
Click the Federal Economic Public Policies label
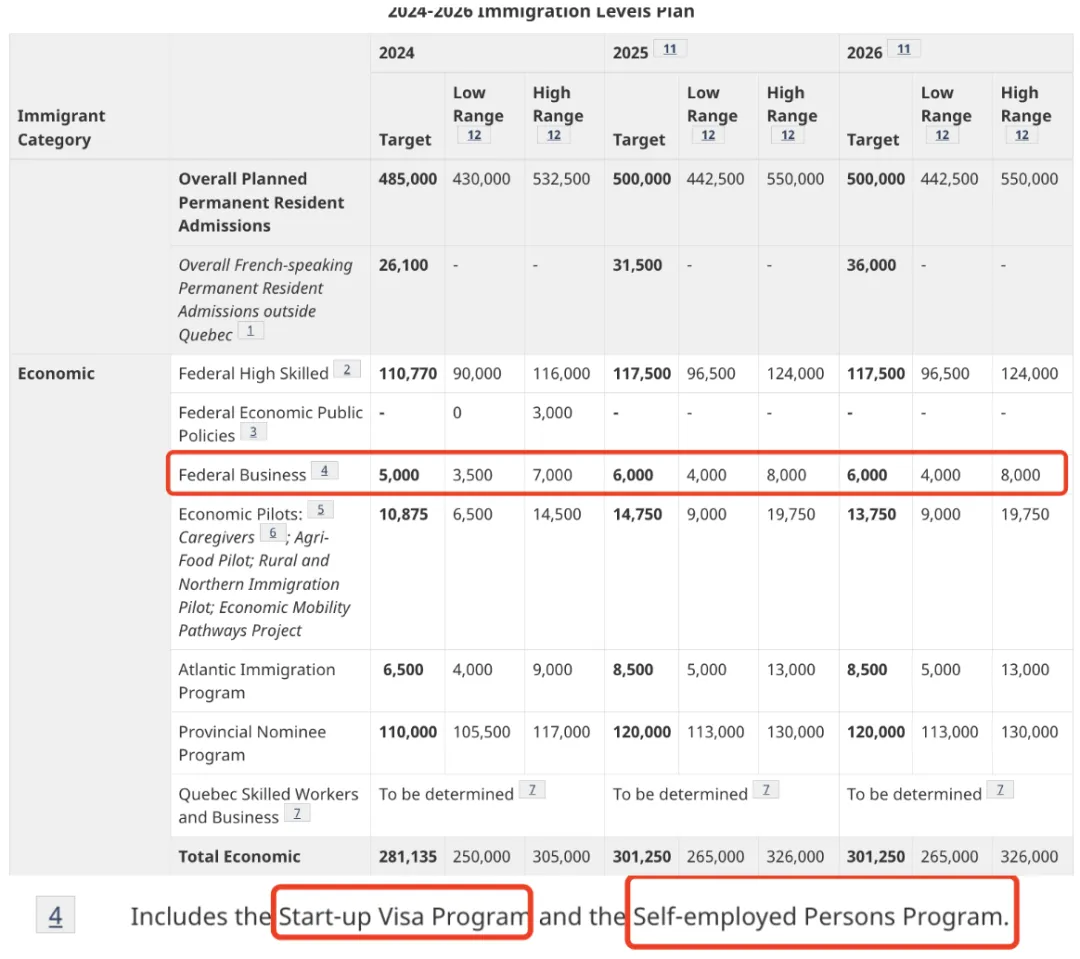tap(271, 424)
